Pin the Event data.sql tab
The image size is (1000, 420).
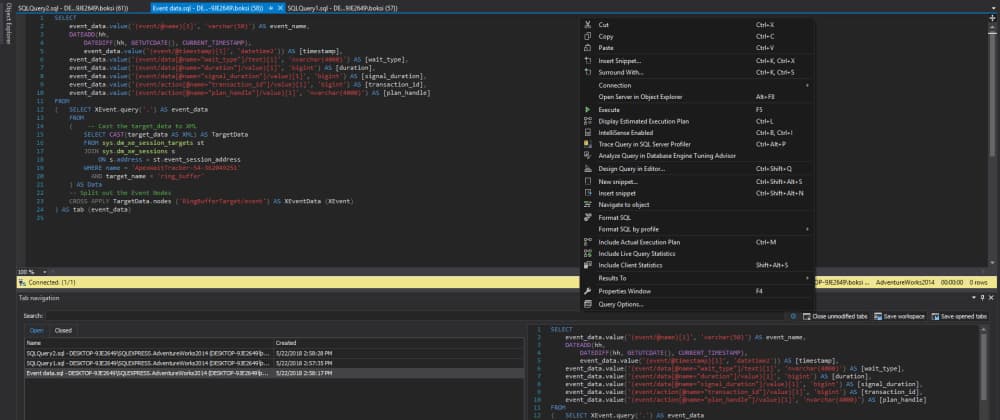(x=272, y=8)
